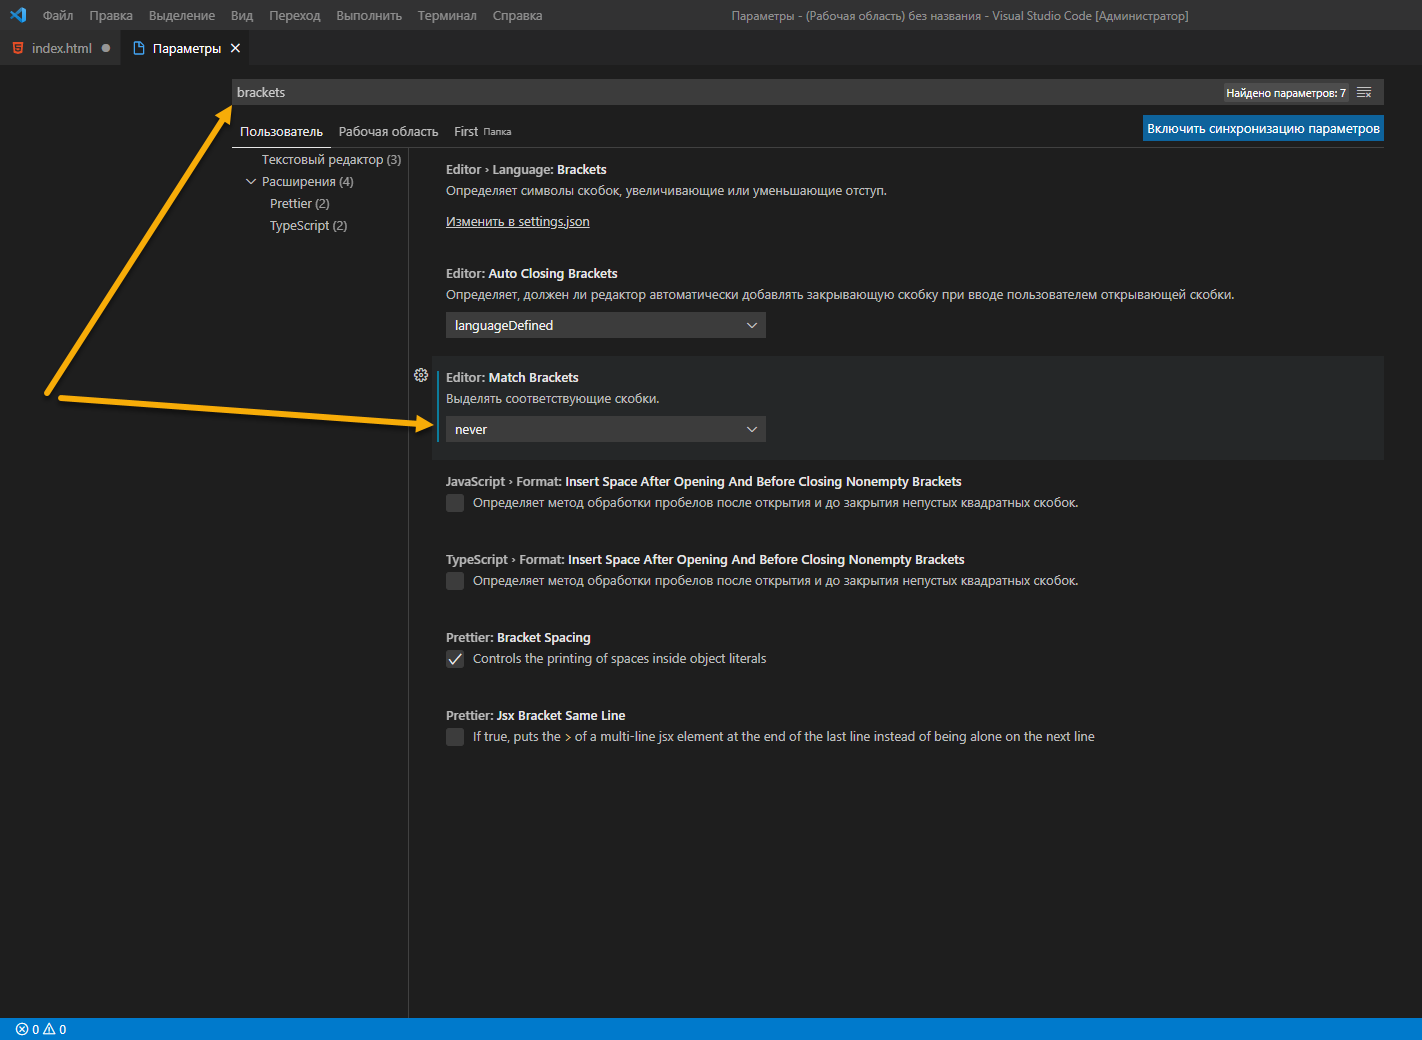The height and width of the screenshot is (1040, 1422).
Task: Open the Файл menu
Action: 58,15
